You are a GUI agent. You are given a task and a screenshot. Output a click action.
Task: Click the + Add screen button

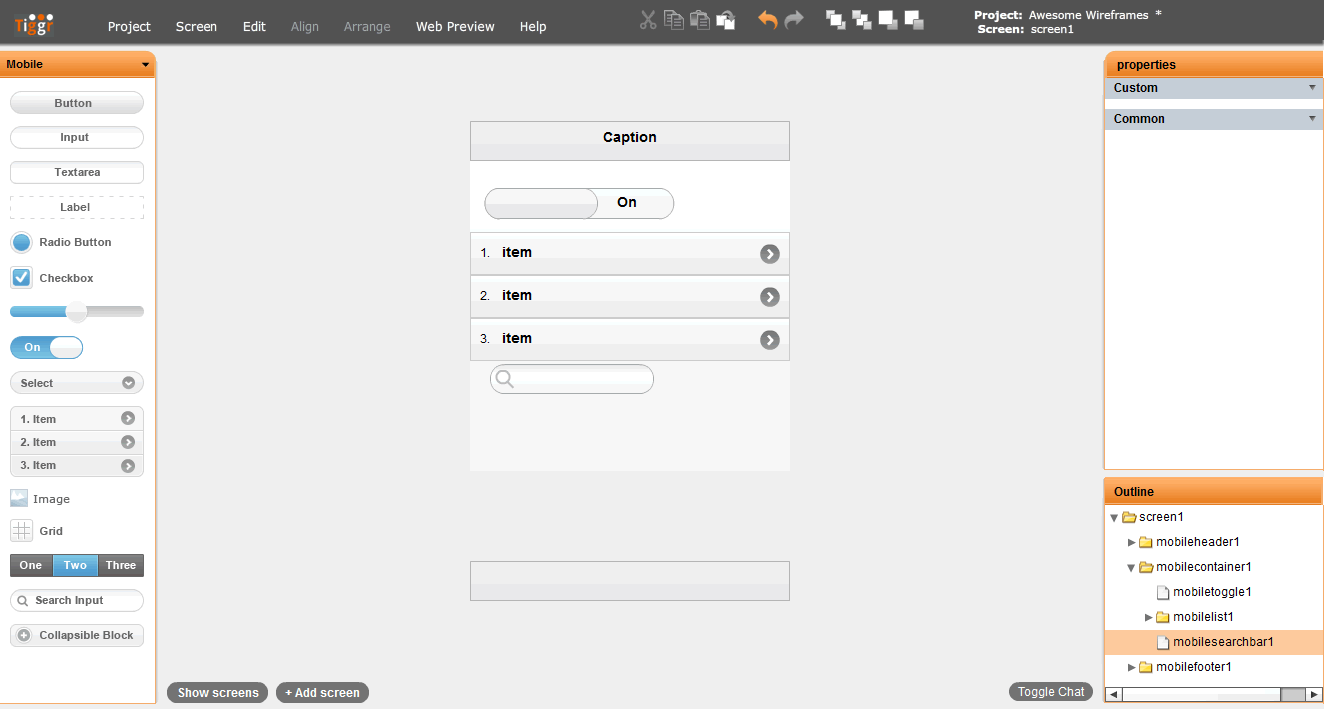[x=322, y=692]
